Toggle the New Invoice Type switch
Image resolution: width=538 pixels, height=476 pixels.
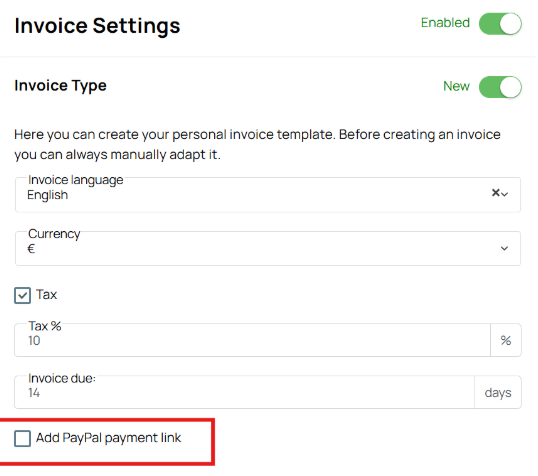pyautogui.click(x=500, y=87)
